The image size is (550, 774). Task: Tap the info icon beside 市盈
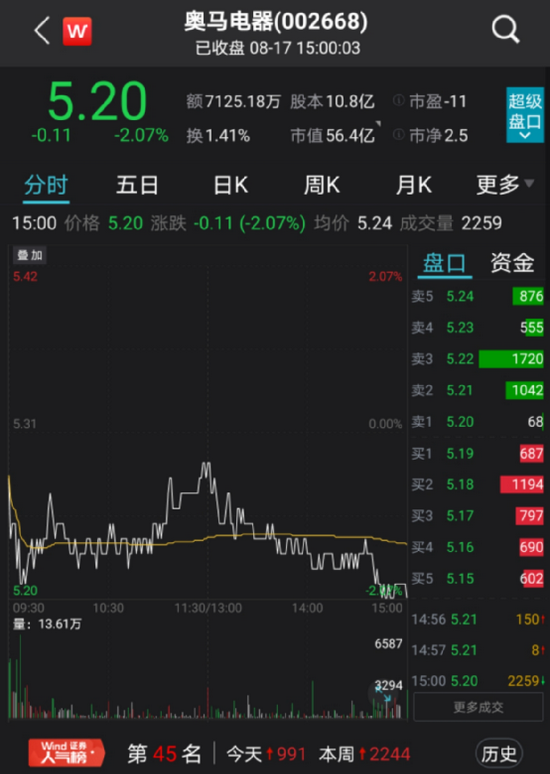click(x=398, y=101)
